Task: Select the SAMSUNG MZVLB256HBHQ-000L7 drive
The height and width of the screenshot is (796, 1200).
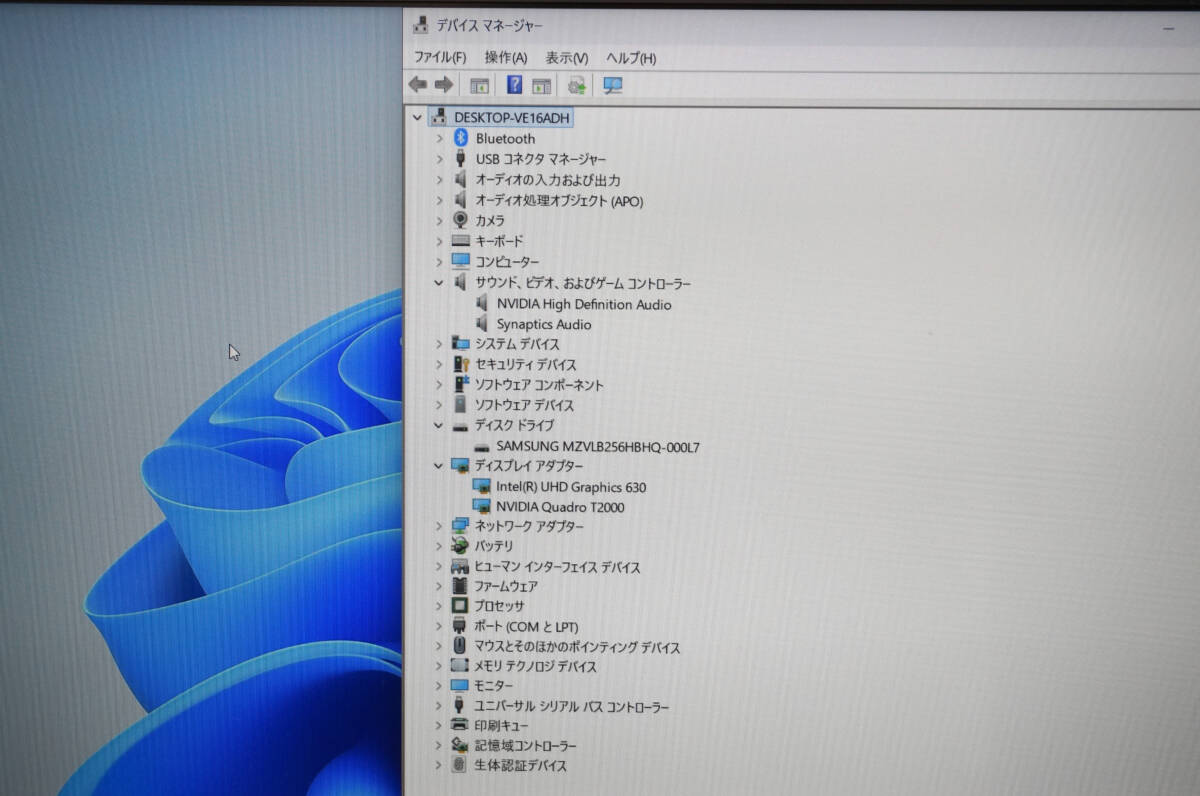Action: [598, 447]
